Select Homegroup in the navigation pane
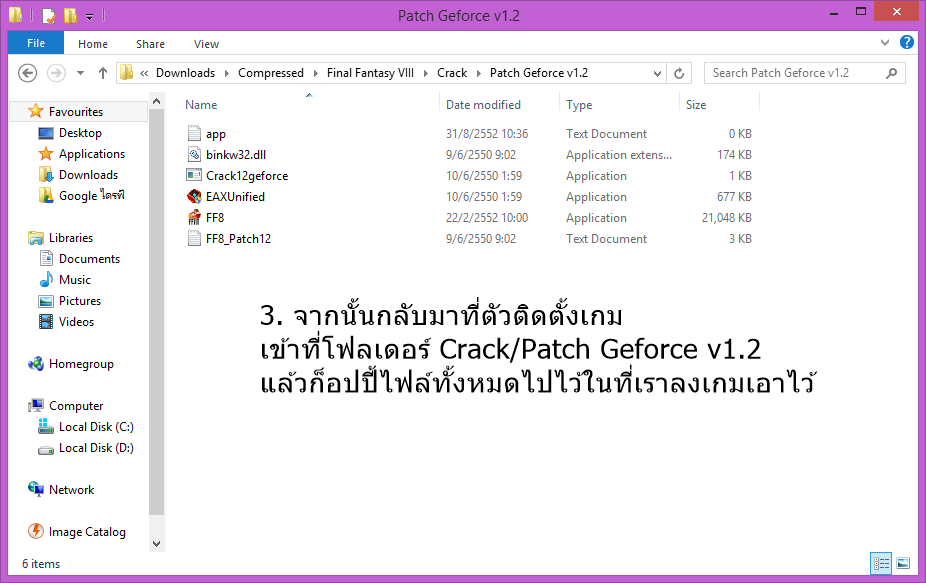Viewport: 926px width, 583px height. click(81, 364)
